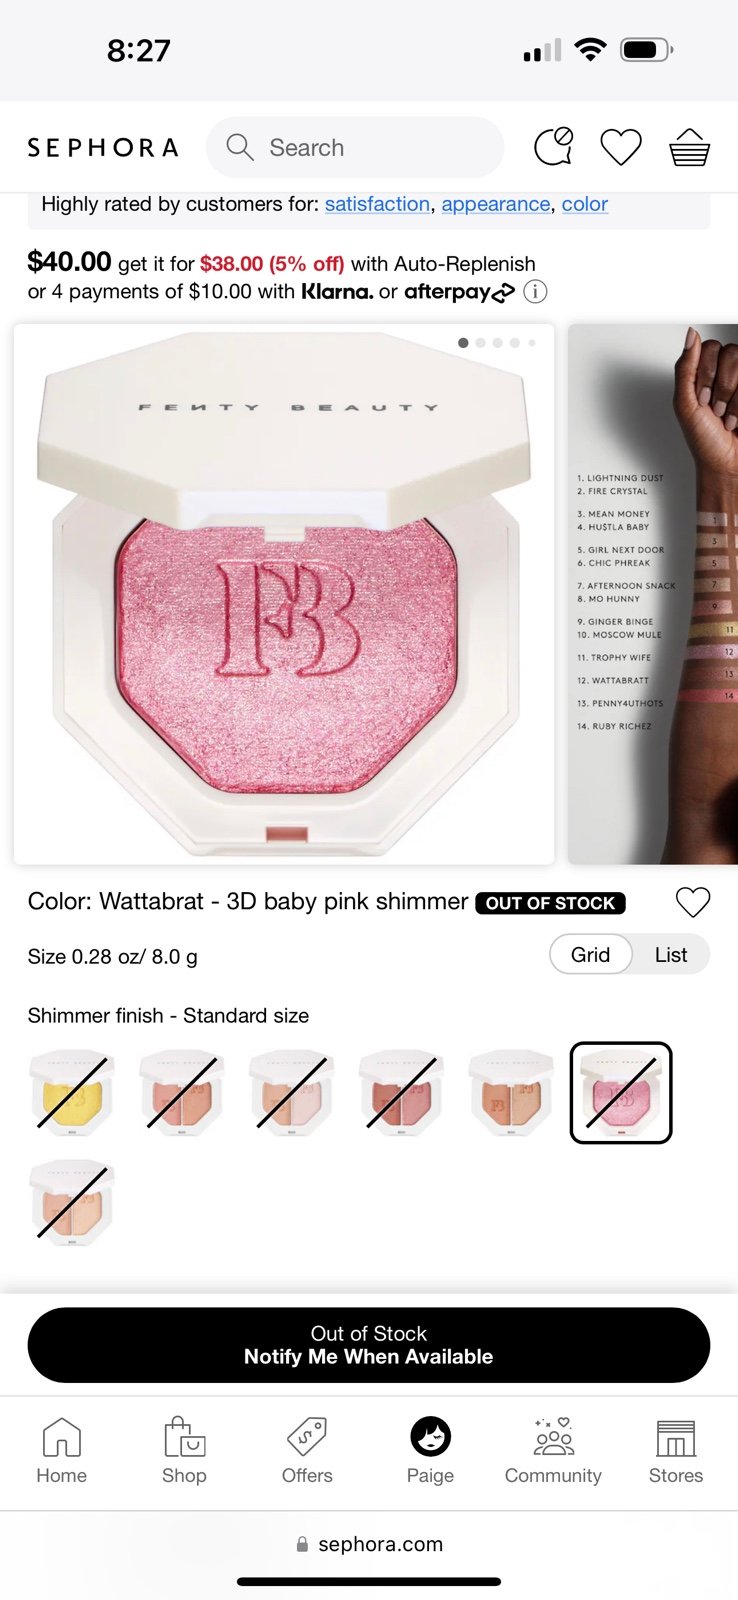Screen dimensions: 738x1600
Task: Switch swatch view to List
Action: [671, 955]
